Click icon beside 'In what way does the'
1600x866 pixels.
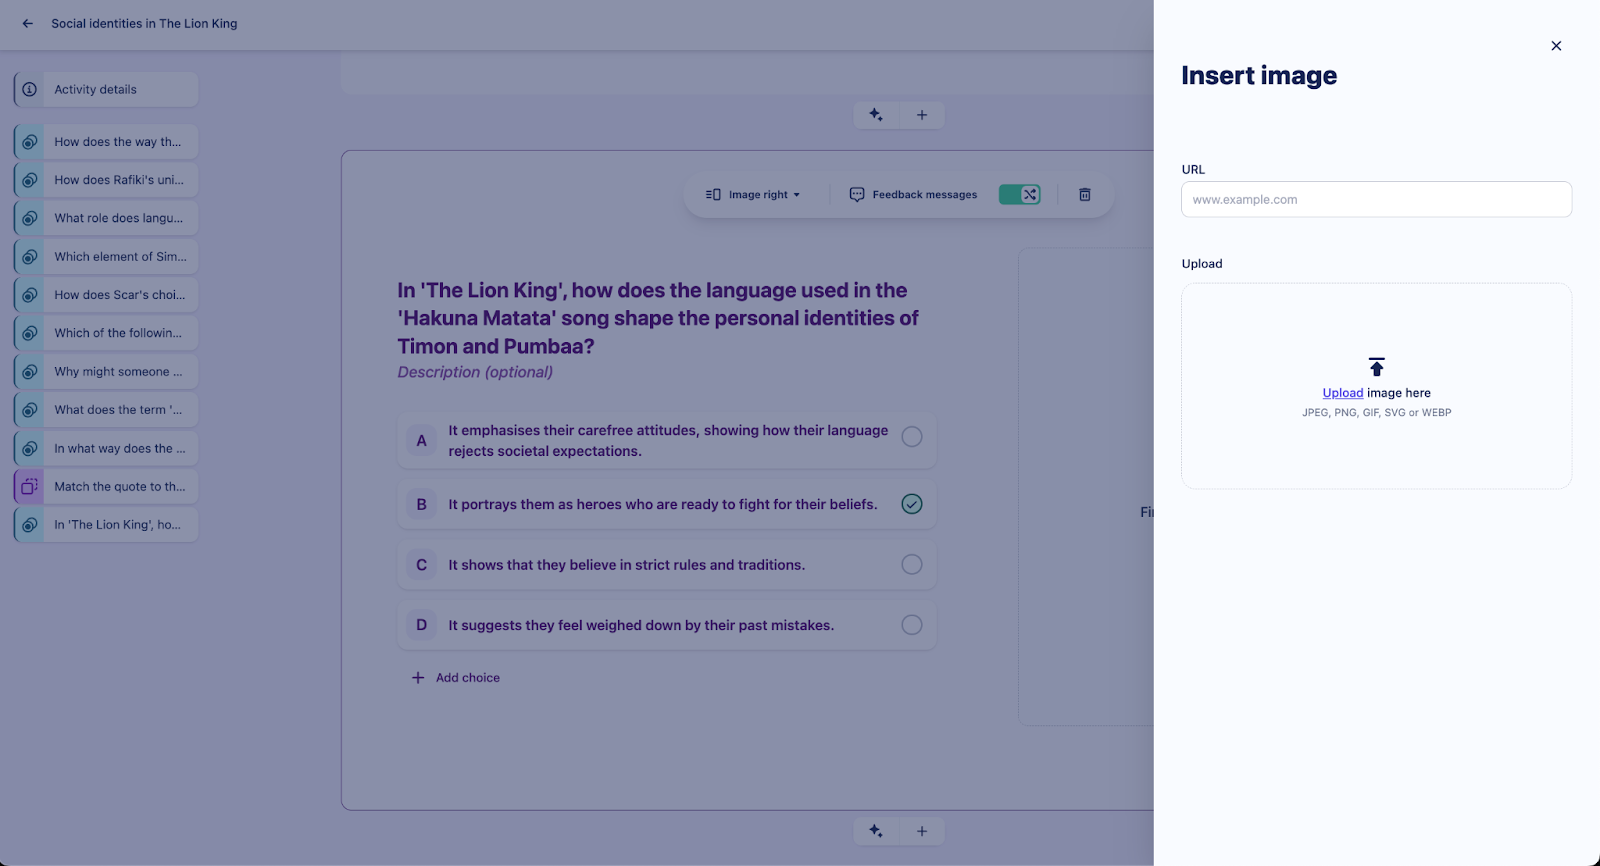[30, 449]
